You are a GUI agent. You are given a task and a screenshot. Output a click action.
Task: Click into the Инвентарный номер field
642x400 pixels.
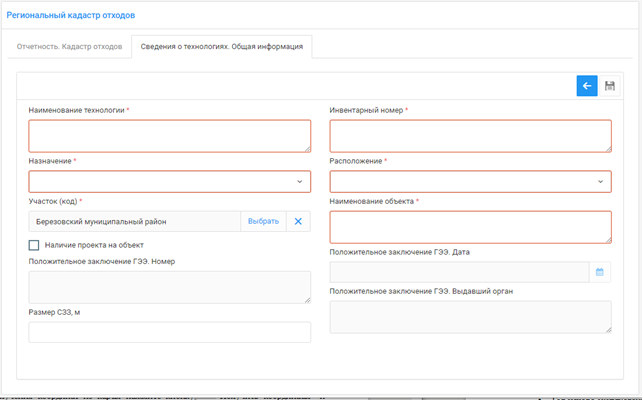(469, 136)
